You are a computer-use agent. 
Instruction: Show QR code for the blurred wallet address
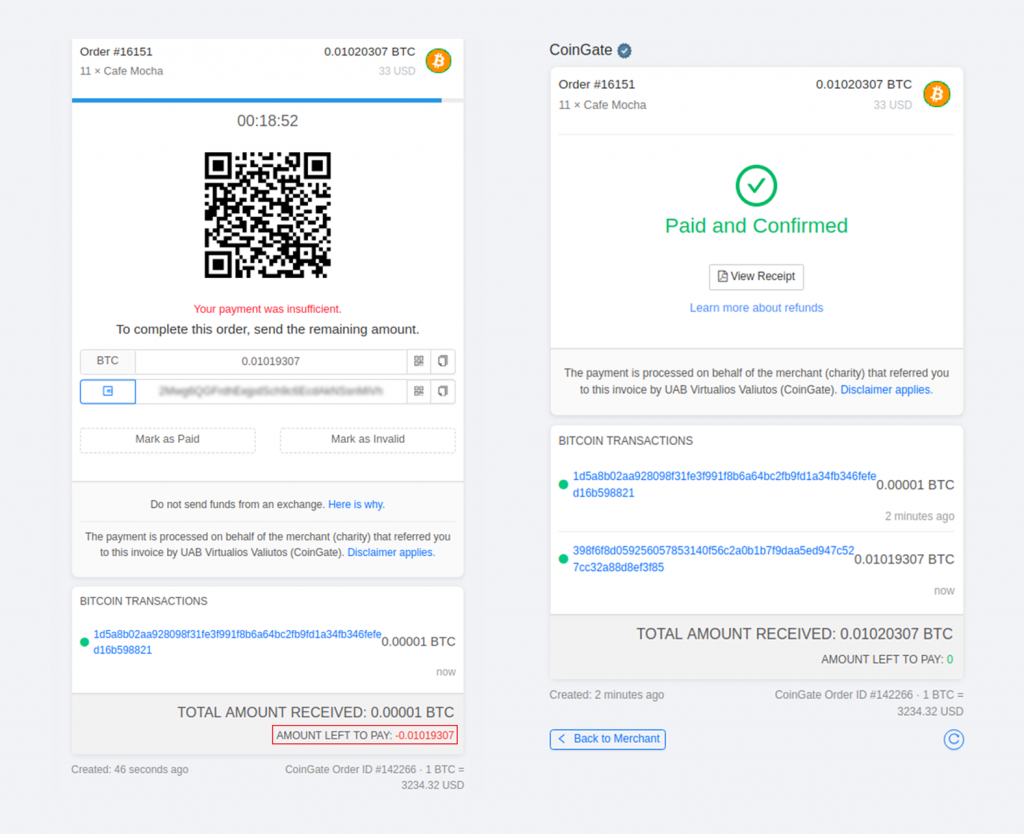tap(419, 391)
